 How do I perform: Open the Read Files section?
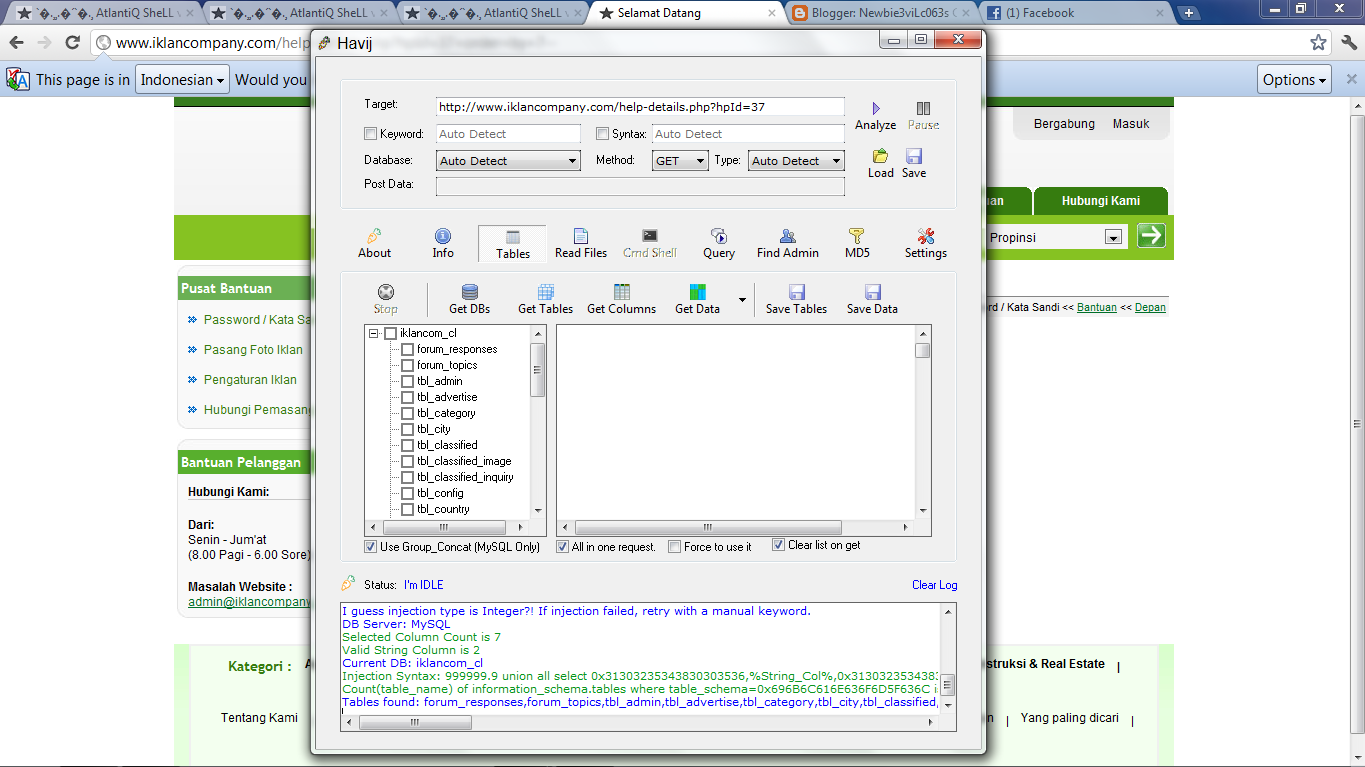point(581,243)
